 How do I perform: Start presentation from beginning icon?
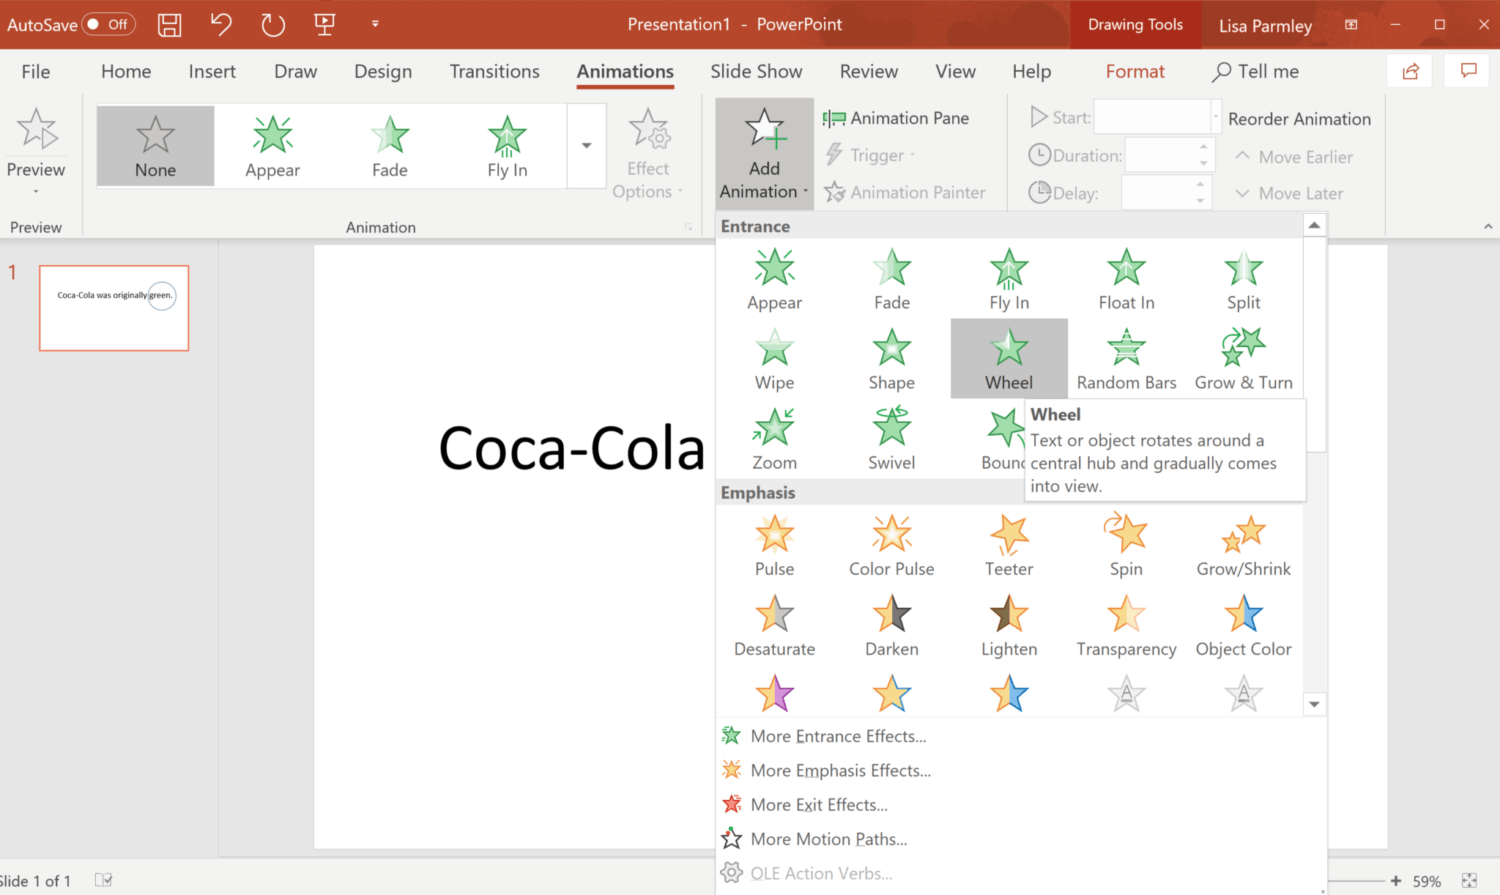pos(324,24)
